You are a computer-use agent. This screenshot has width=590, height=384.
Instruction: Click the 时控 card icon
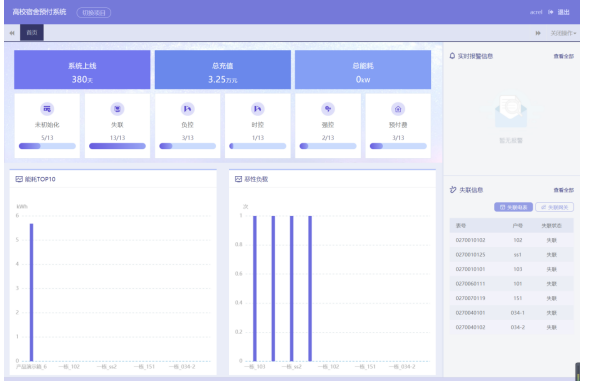258,109
